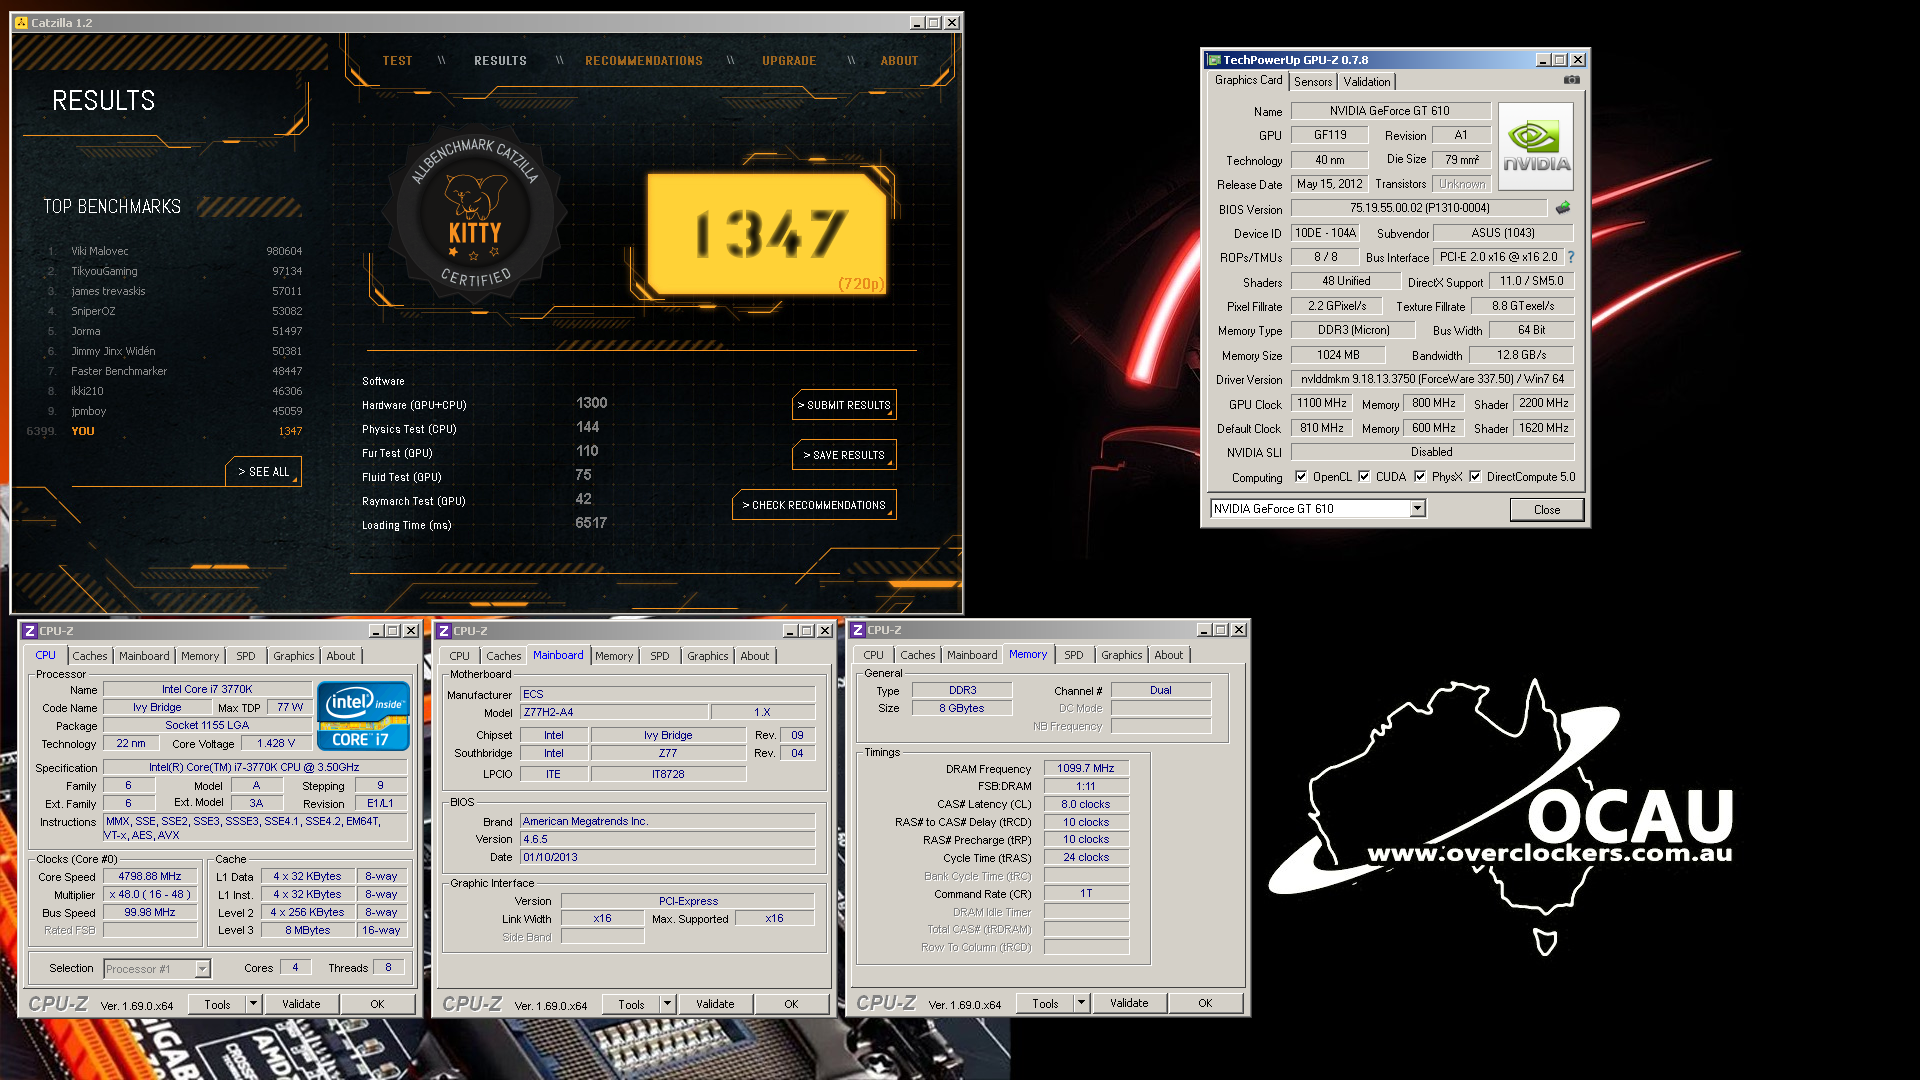This screenshot has width=1920, height=1080.
Task: Open the TEST section in Catzilla
Action: (x=397, y=61)
